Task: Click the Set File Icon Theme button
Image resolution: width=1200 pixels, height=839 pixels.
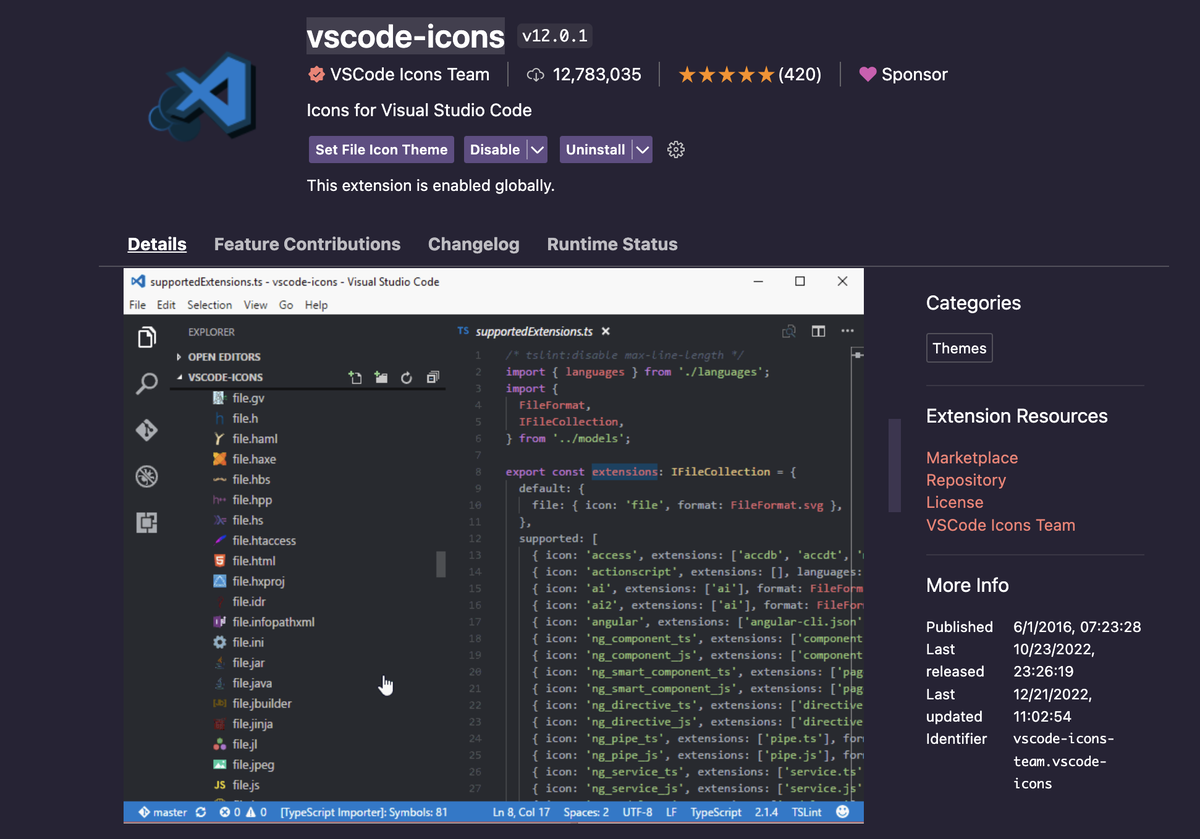Action: pos(381,149)
